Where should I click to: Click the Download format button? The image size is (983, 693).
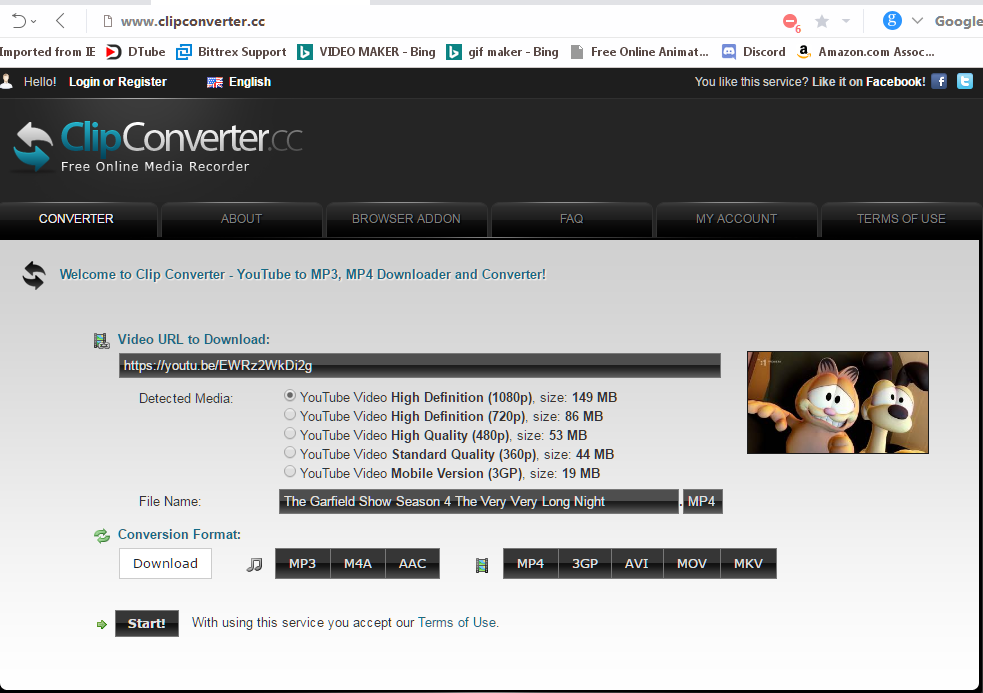[x=166, y=563]
